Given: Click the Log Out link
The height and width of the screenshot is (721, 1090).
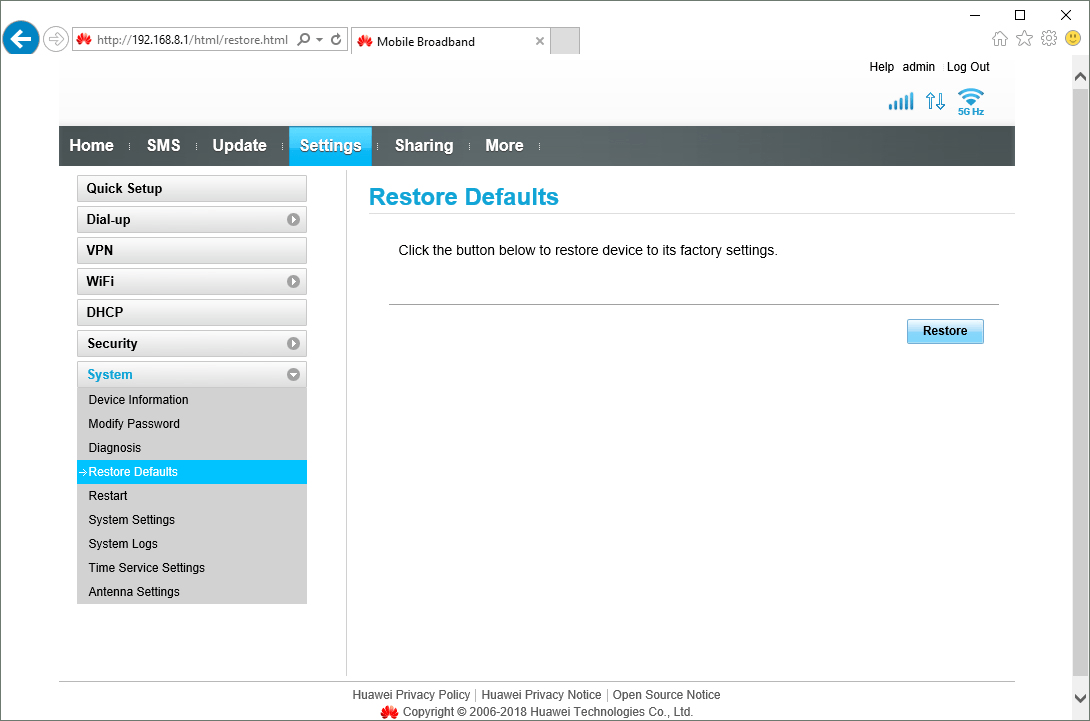Looking at the screenshot, I should [x=967, y=66].
